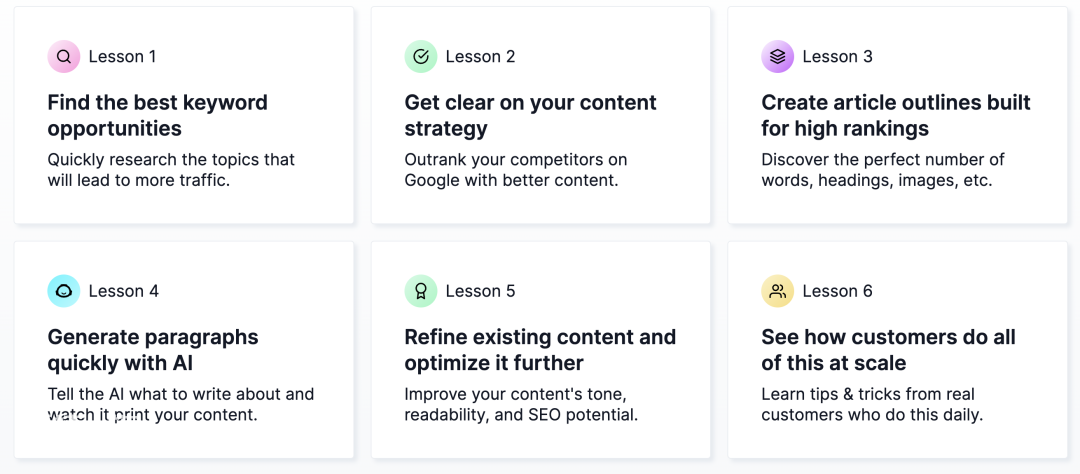
Task: Open 'See how customers do all of this at scale'
Action: 889,350
